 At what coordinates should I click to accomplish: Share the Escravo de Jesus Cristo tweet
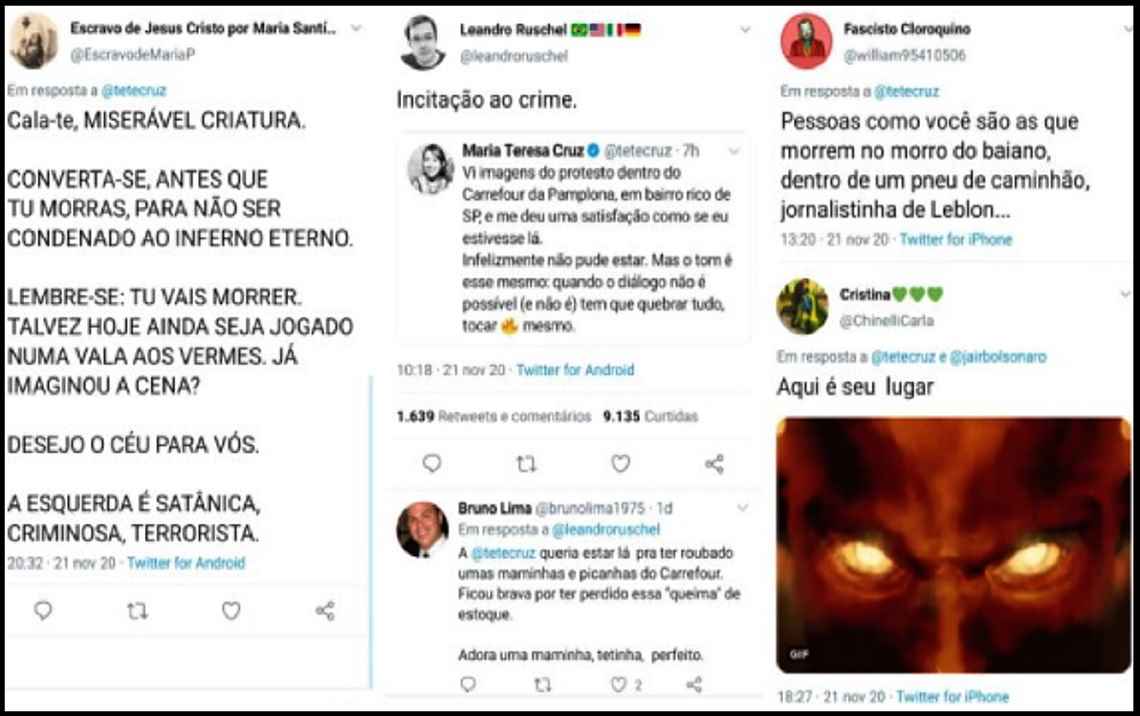[x=325, y=611]
